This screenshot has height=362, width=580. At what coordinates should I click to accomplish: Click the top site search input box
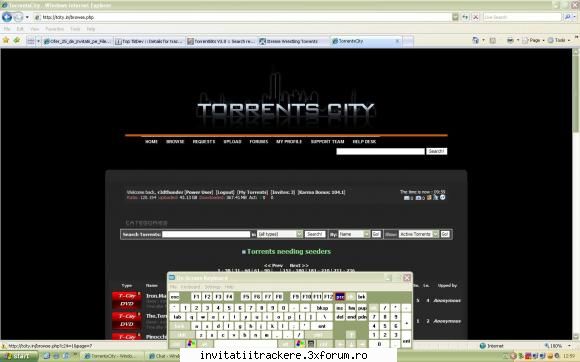tap(380, 151)
